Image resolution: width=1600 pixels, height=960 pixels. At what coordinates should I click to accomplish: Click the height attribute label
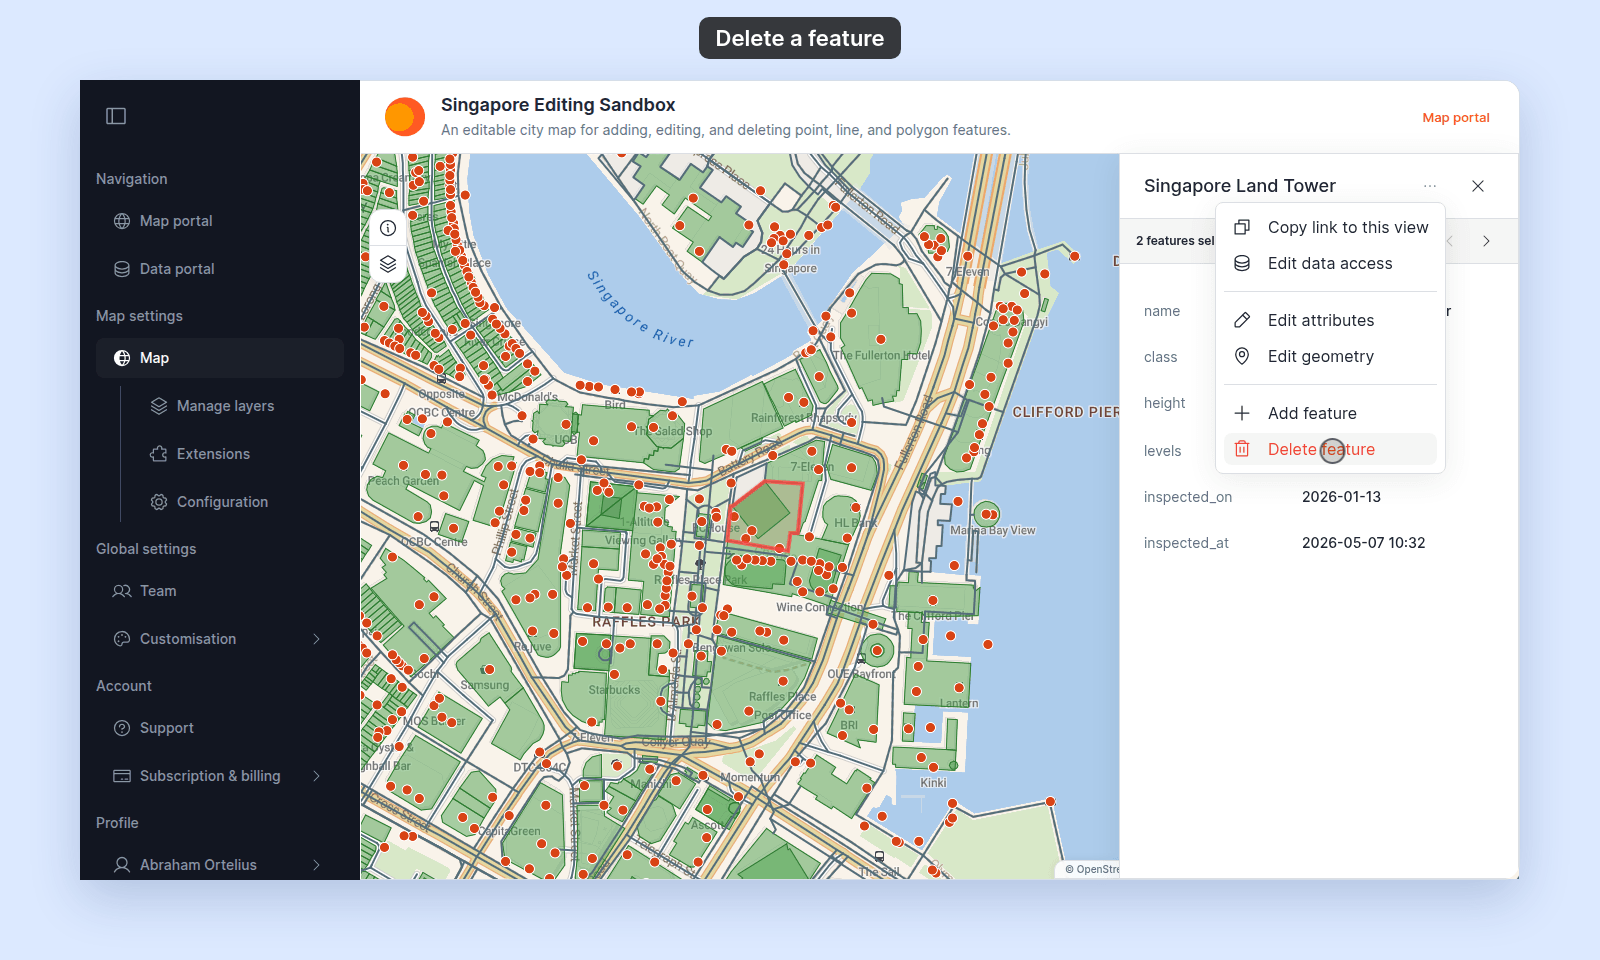1165,403
